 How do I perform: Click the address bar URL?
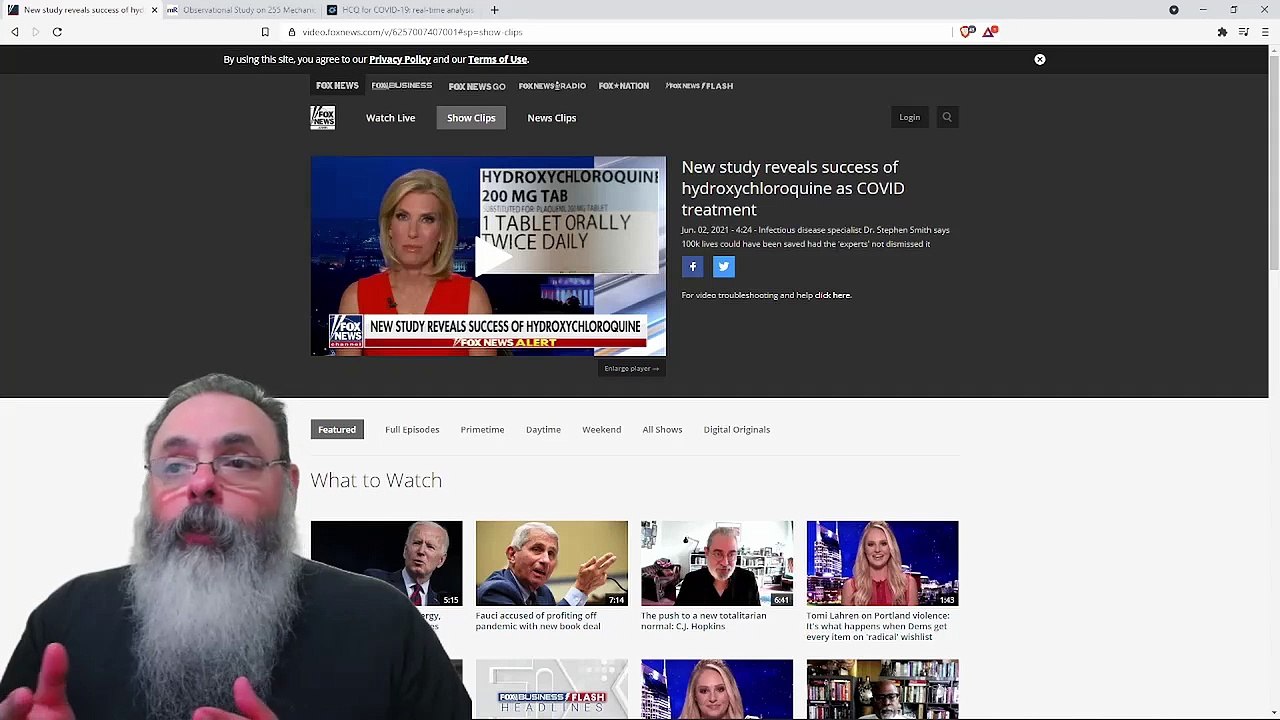click(x=412, y=32)
